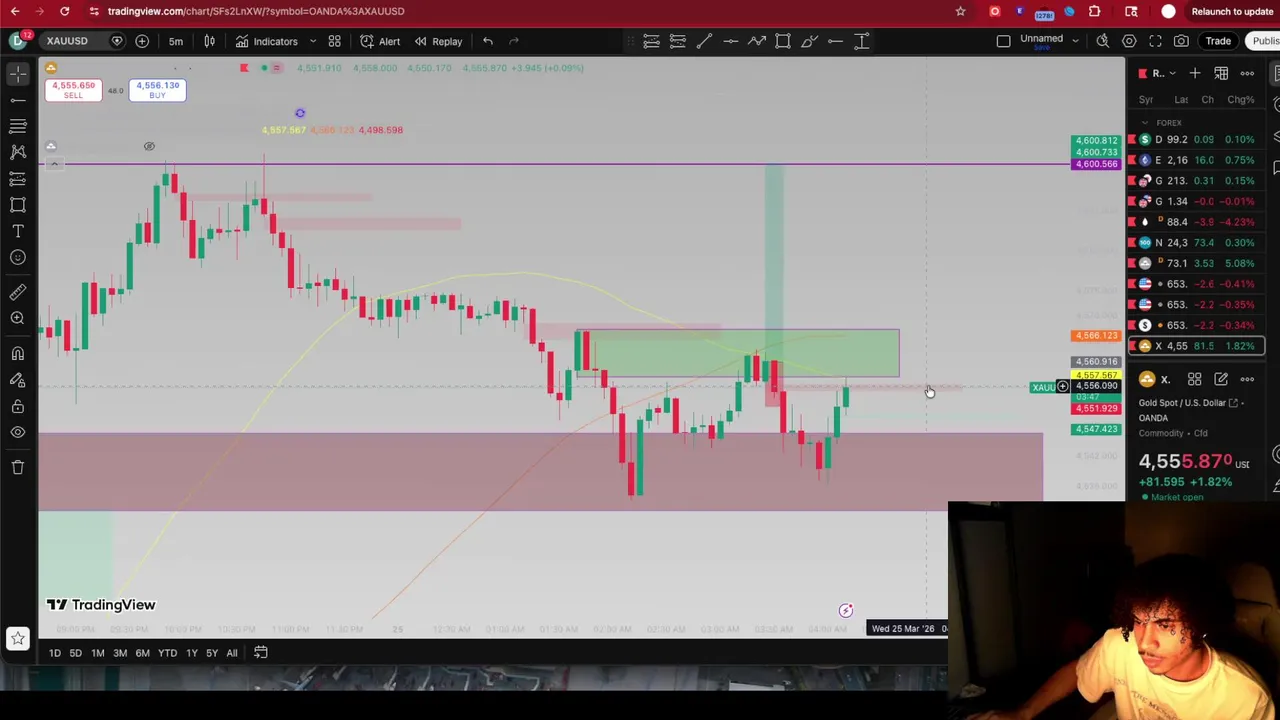Select the XAUUSD watchlist row 1.82%
This screenshot has width=1280, height=720.
pyautogui.click(x=1197, y=346)
